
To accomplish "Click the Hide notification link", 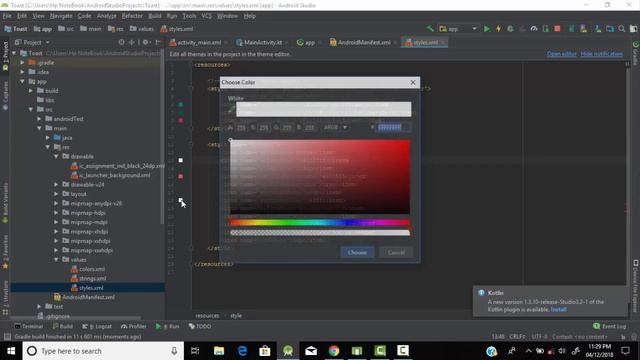I will point(602,54).
